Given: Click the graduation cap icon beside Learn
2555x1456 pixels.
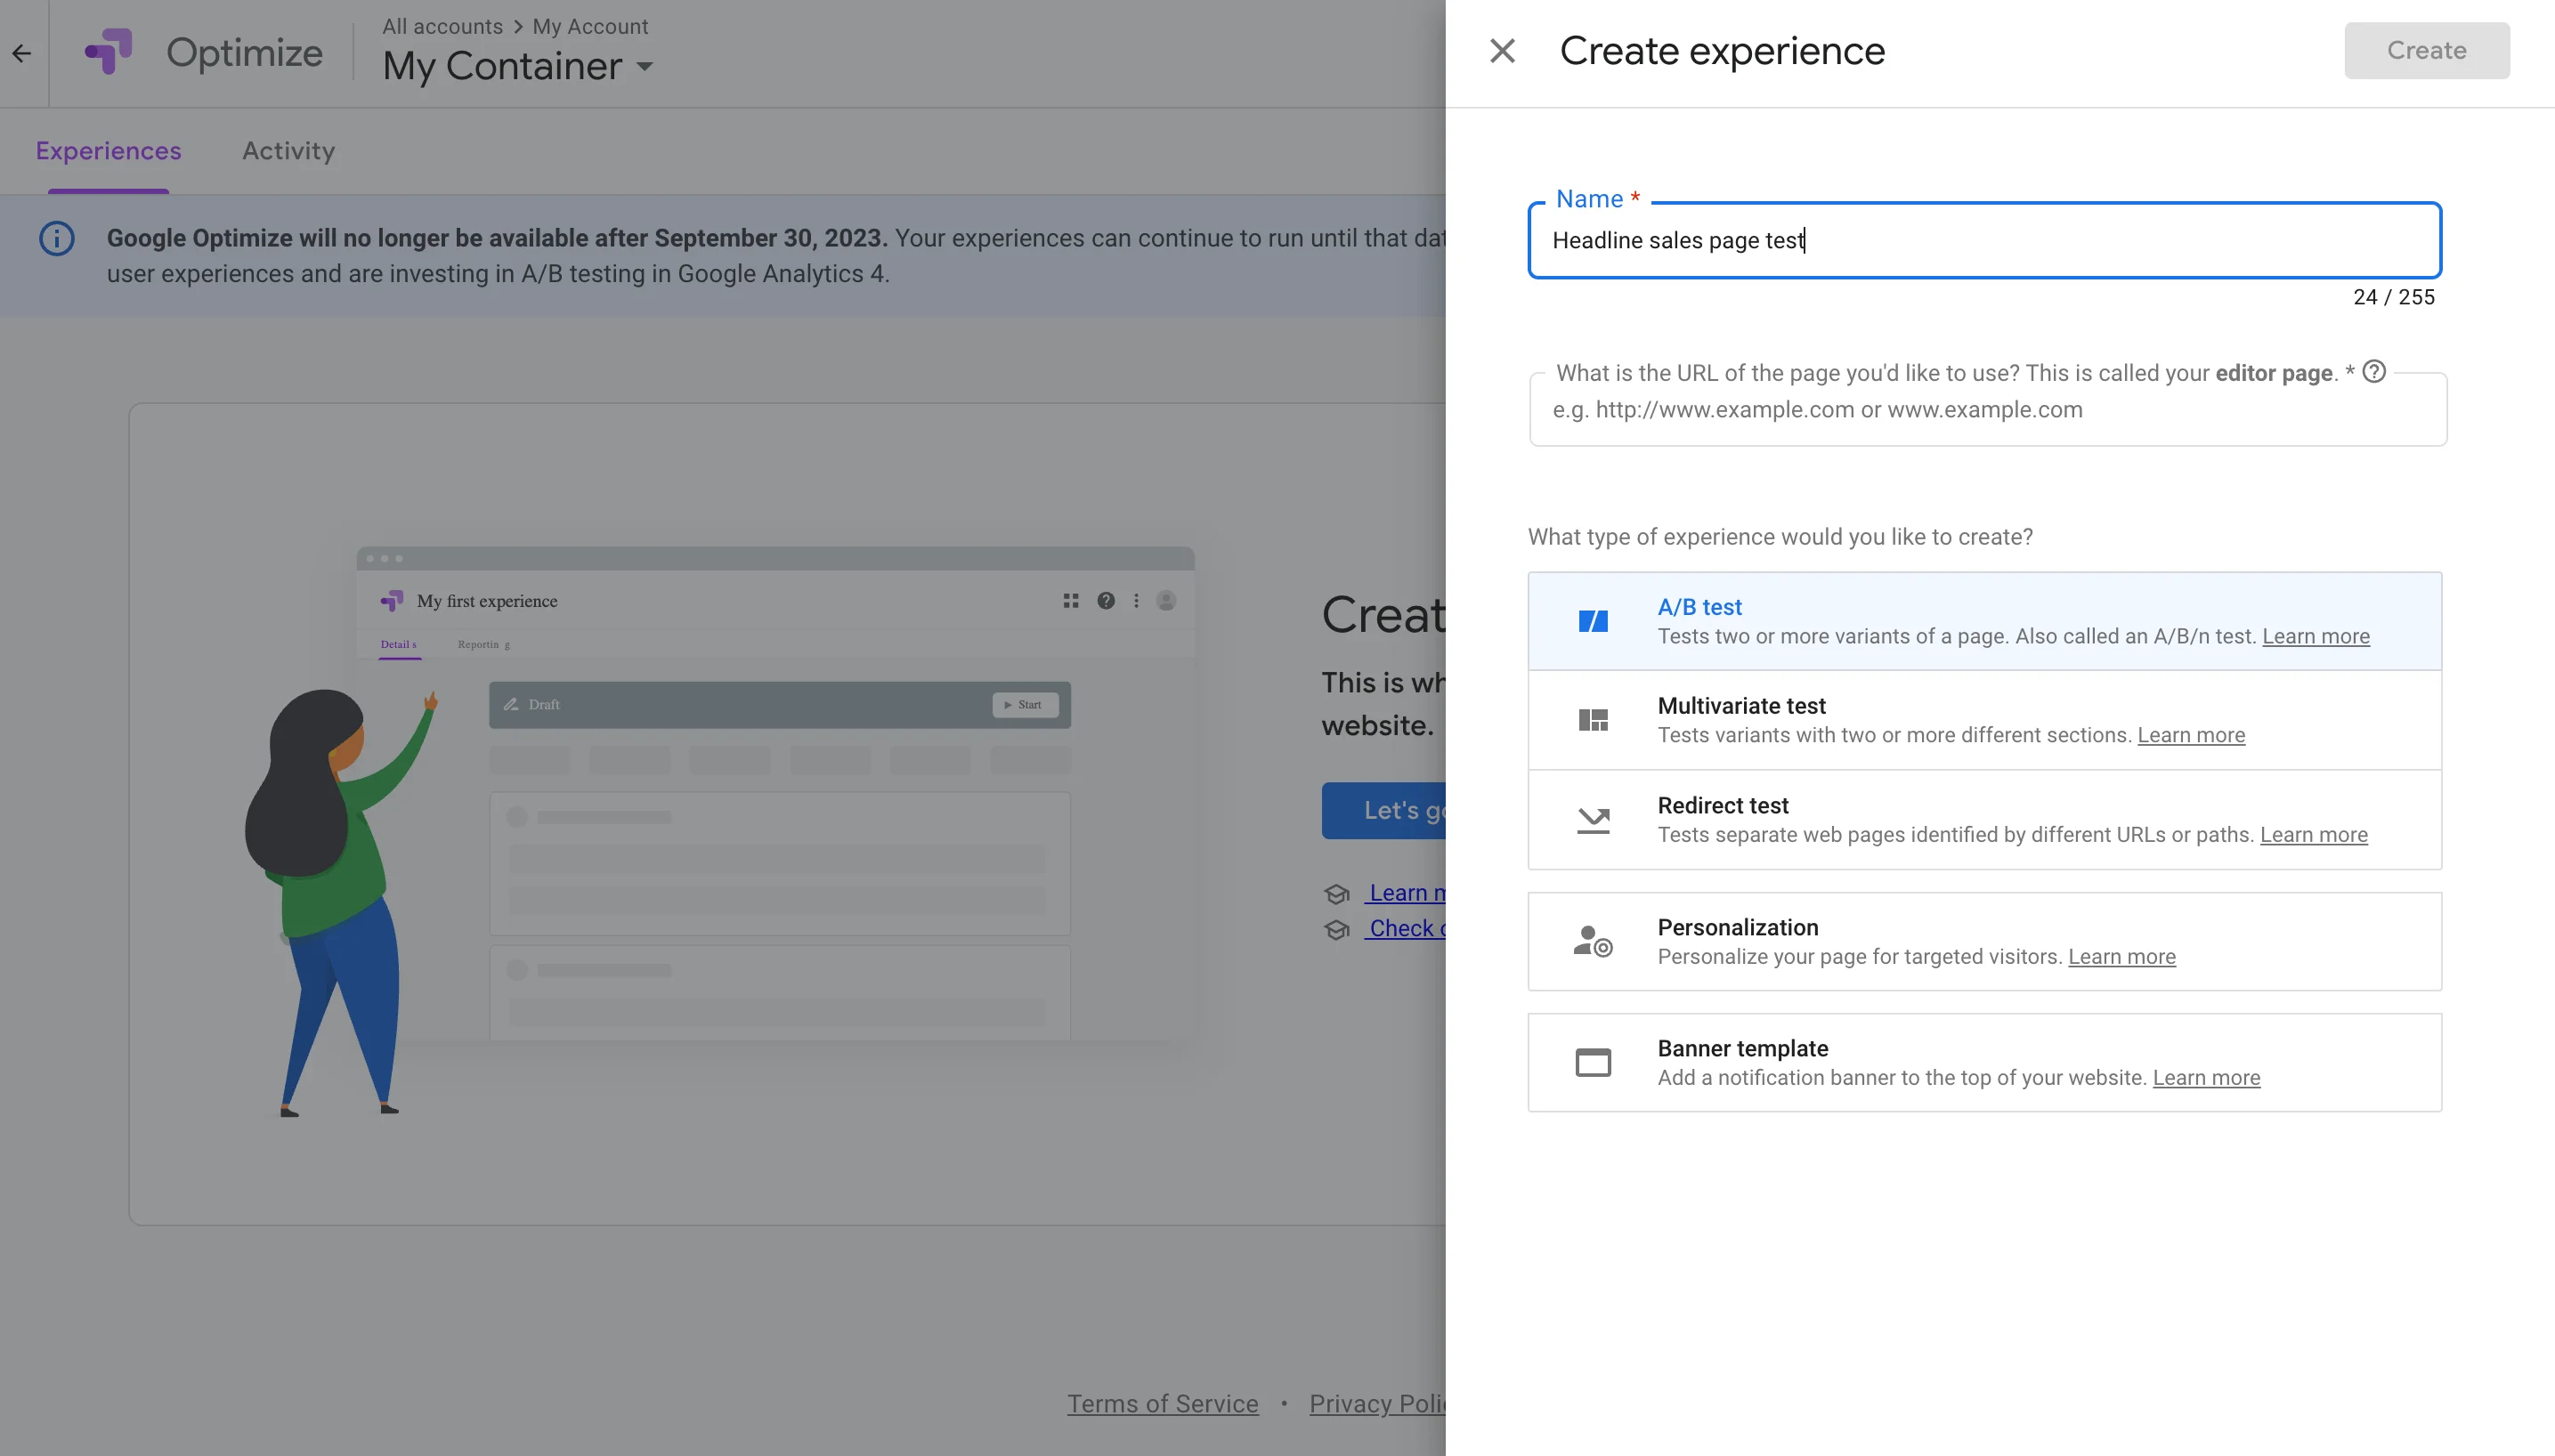Looking at the screenshot, I should (1336, 894).
